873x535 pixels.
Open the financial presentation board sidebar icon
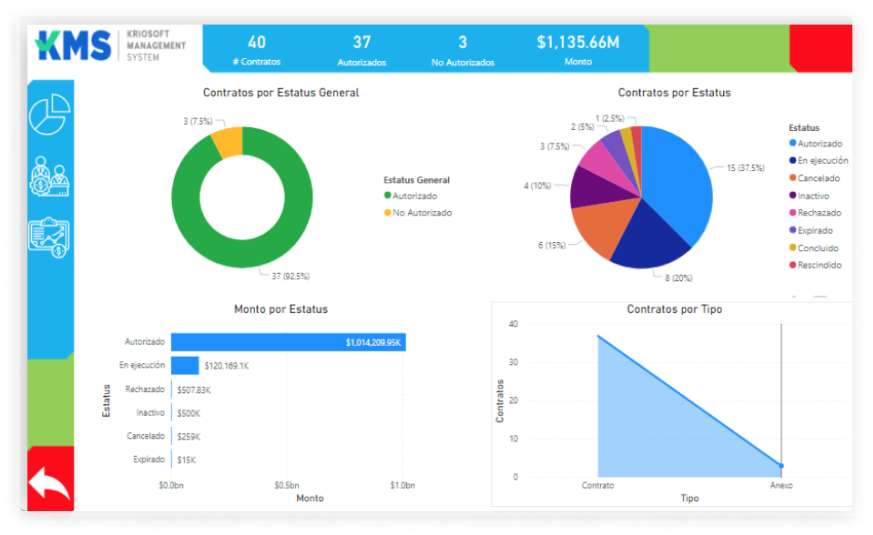click(x=50, y=238)
